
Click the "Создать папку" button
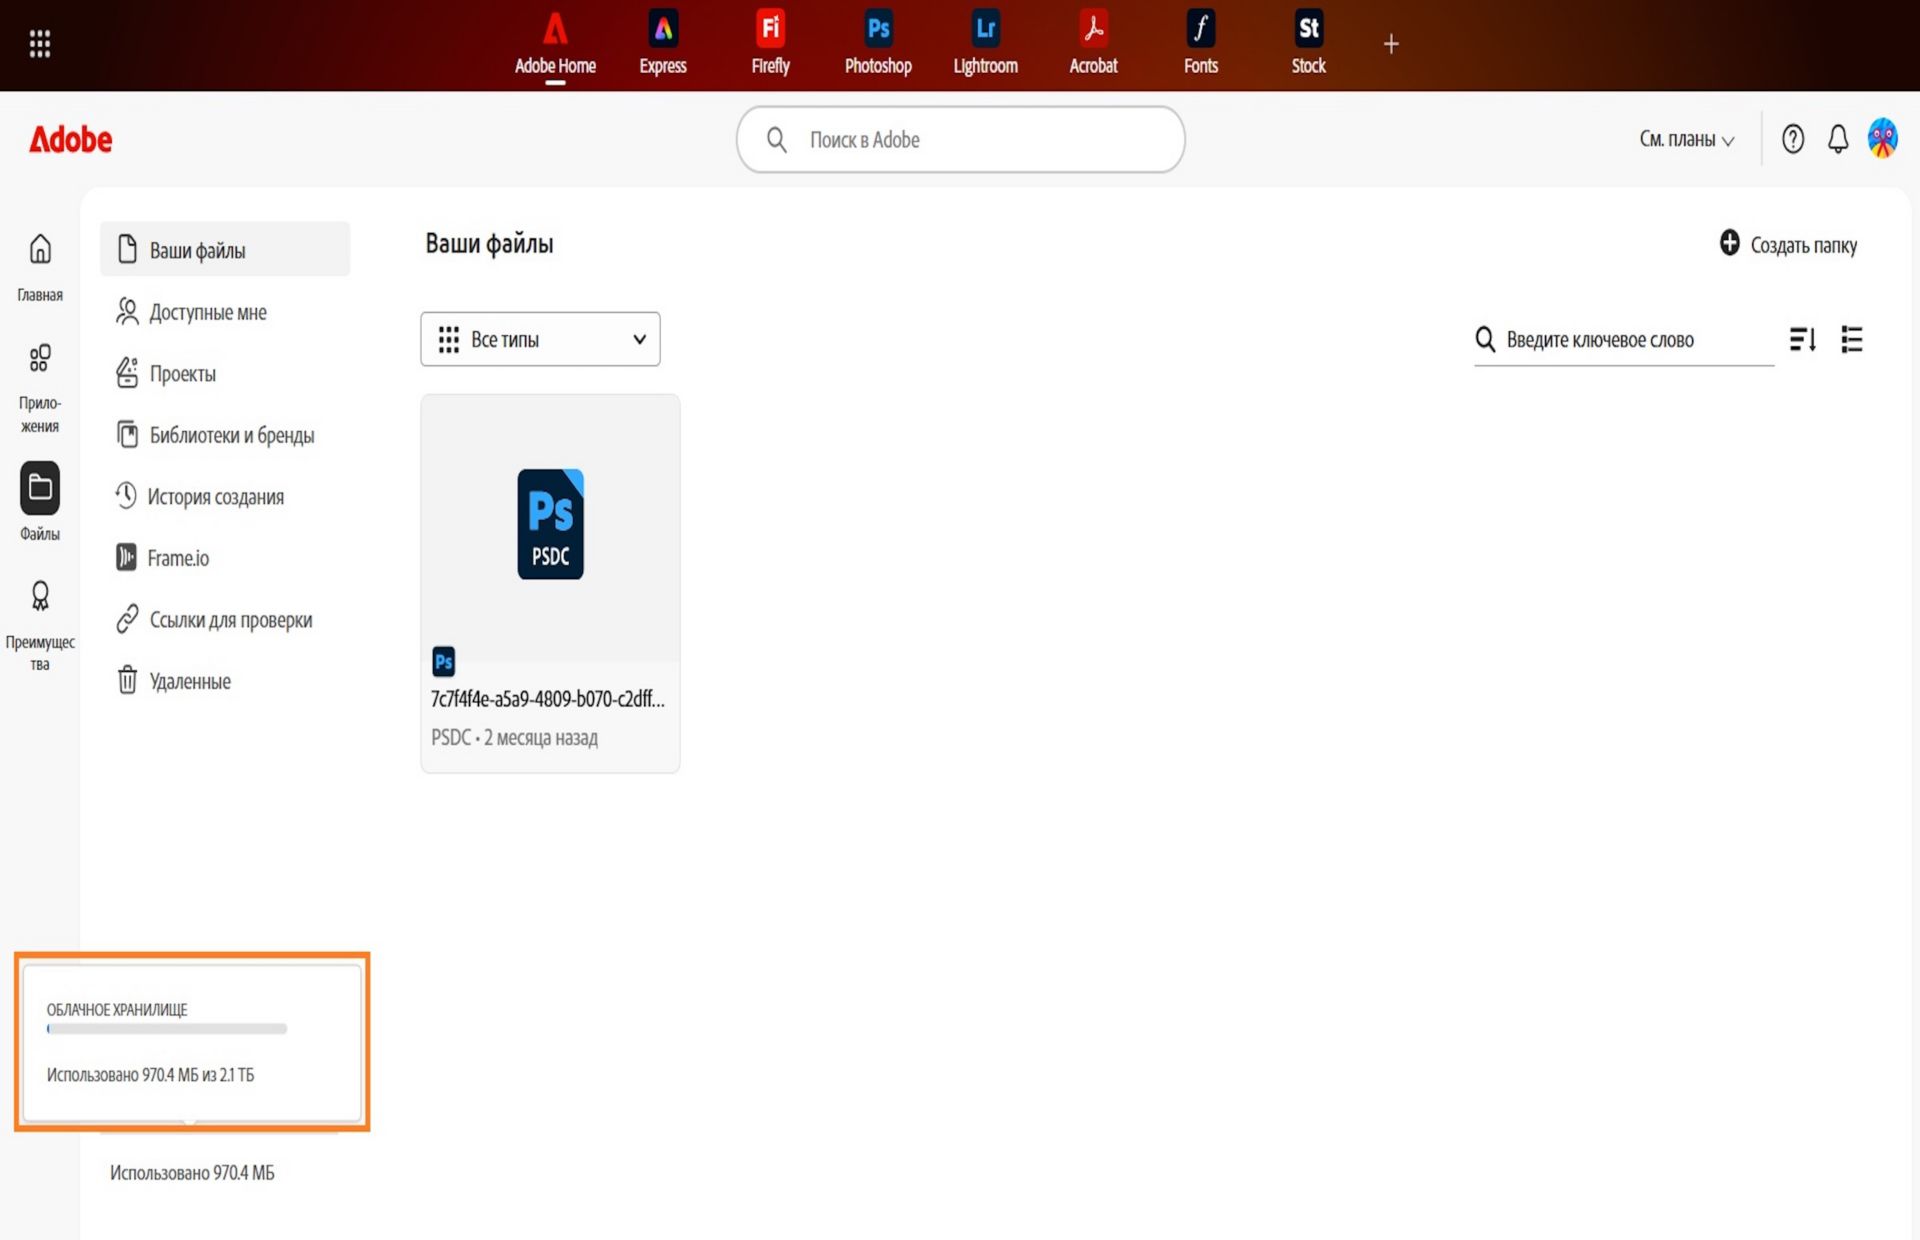point(1788,244)
